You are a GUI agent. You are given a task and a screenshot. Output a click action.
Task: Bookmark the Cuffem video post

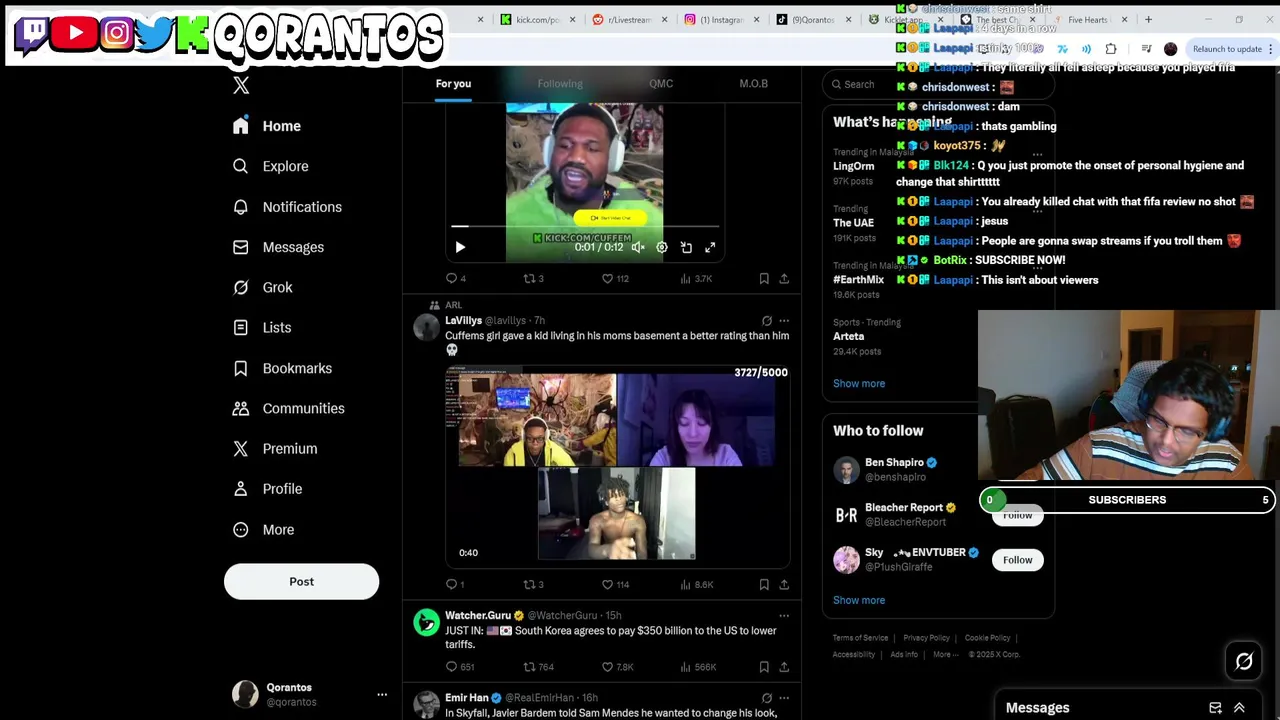[764, 278]
